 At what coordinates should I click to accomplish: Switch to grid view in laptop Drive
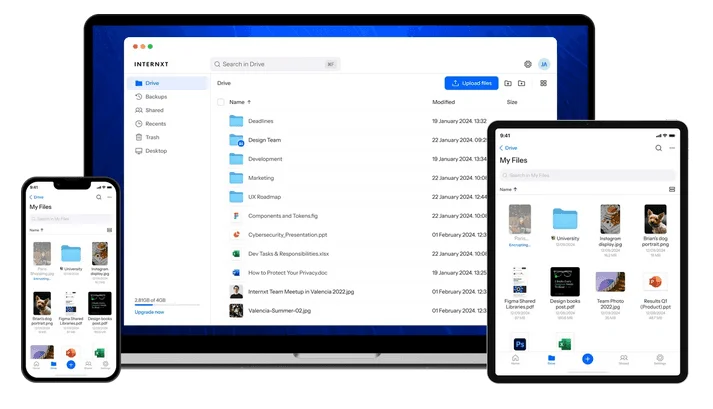tap(543, 83)
